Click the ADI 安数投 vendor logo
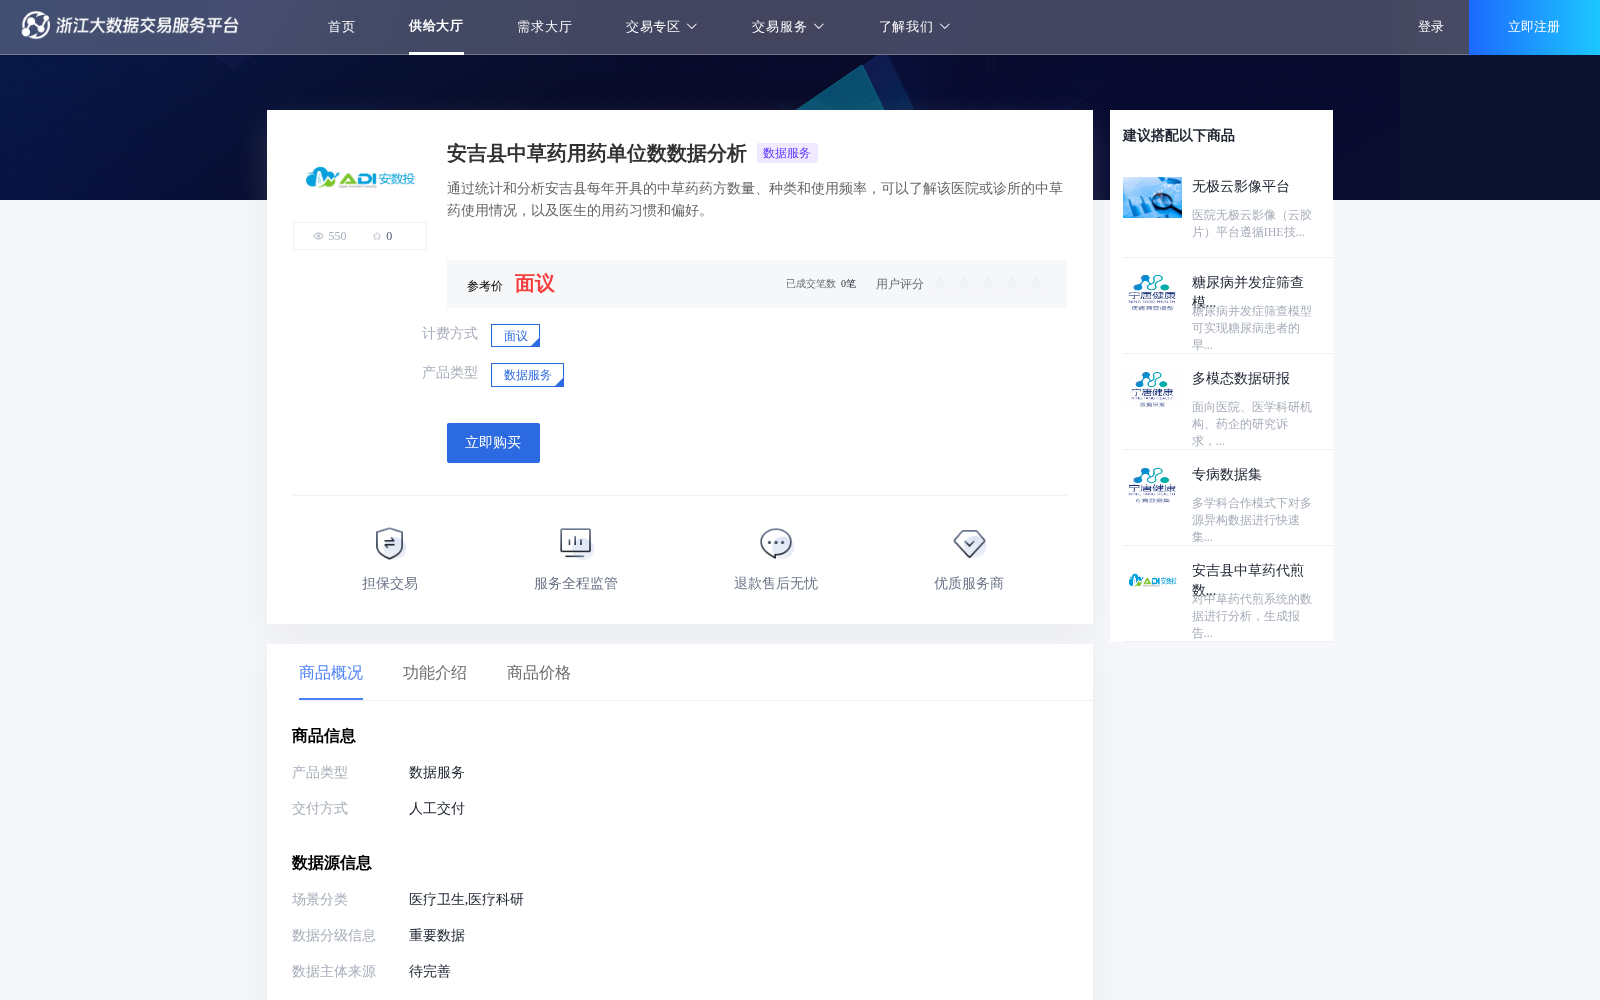 click(360, 178)
